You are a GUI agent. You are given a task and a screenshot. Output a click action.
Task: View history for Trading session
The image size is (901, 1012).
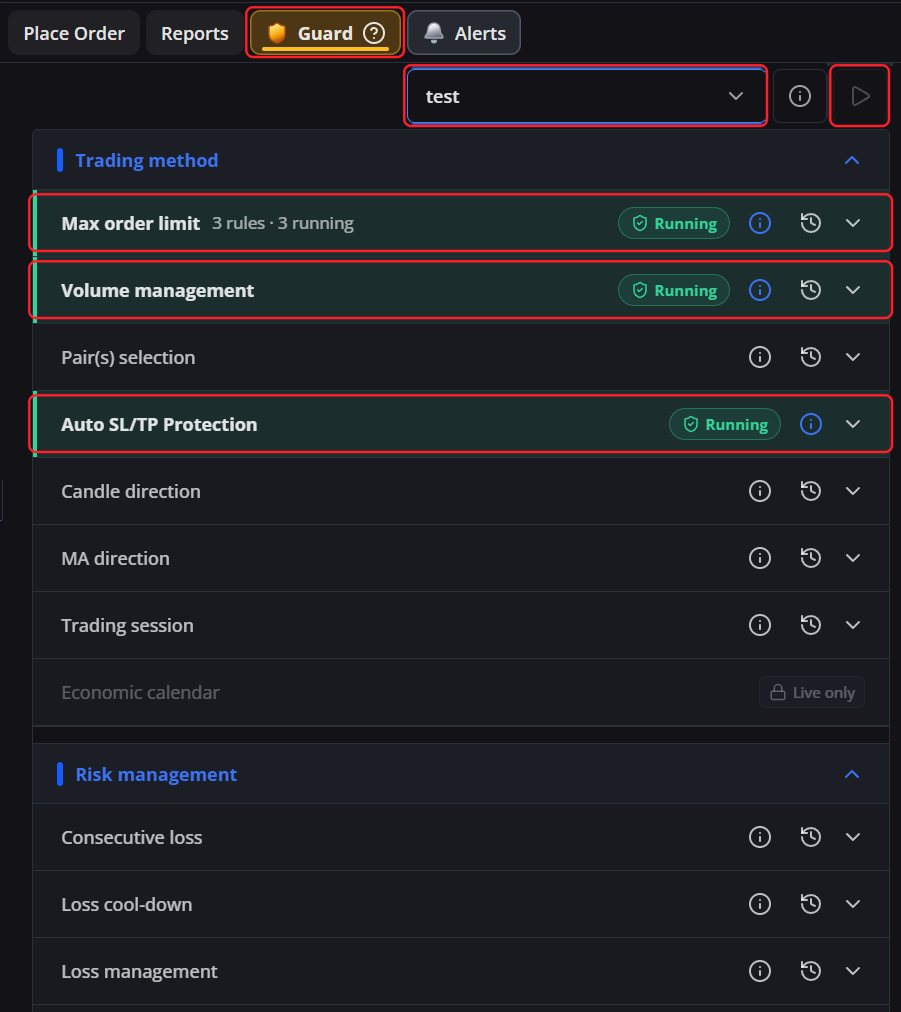811,625
